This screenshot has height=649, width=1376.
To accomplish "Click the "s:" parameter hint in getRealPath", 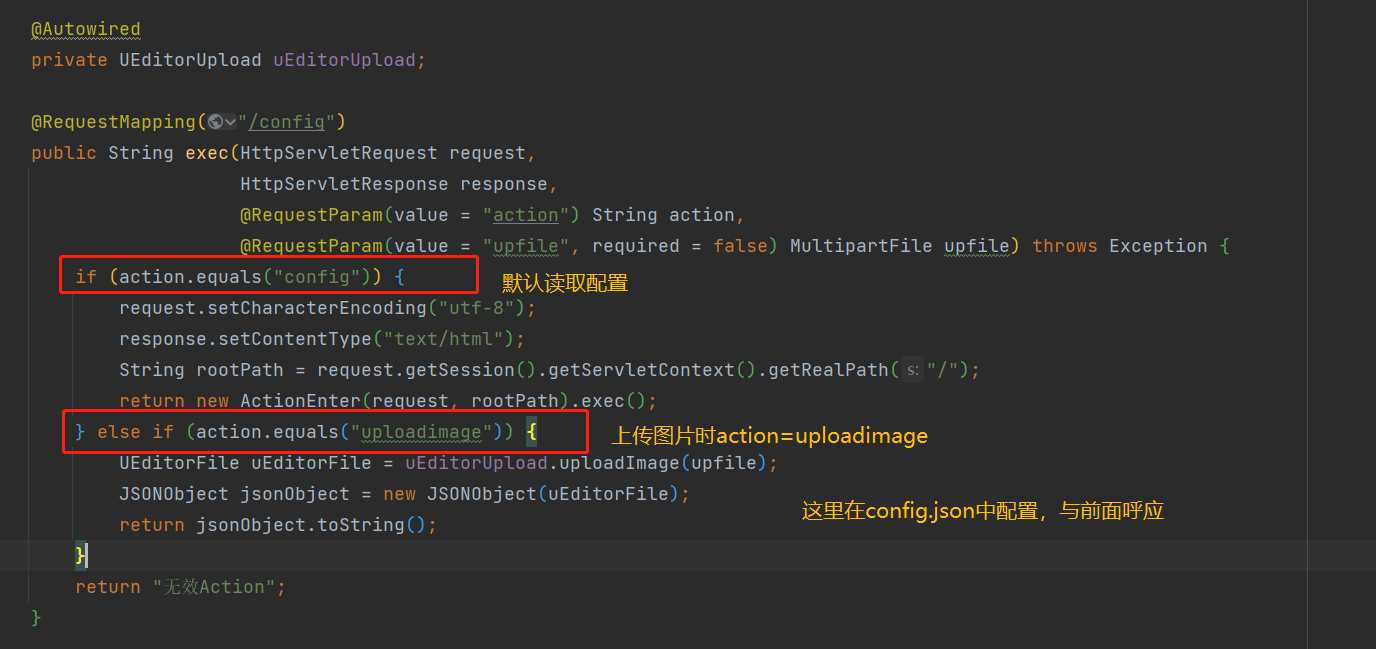I will pos(912,370).
